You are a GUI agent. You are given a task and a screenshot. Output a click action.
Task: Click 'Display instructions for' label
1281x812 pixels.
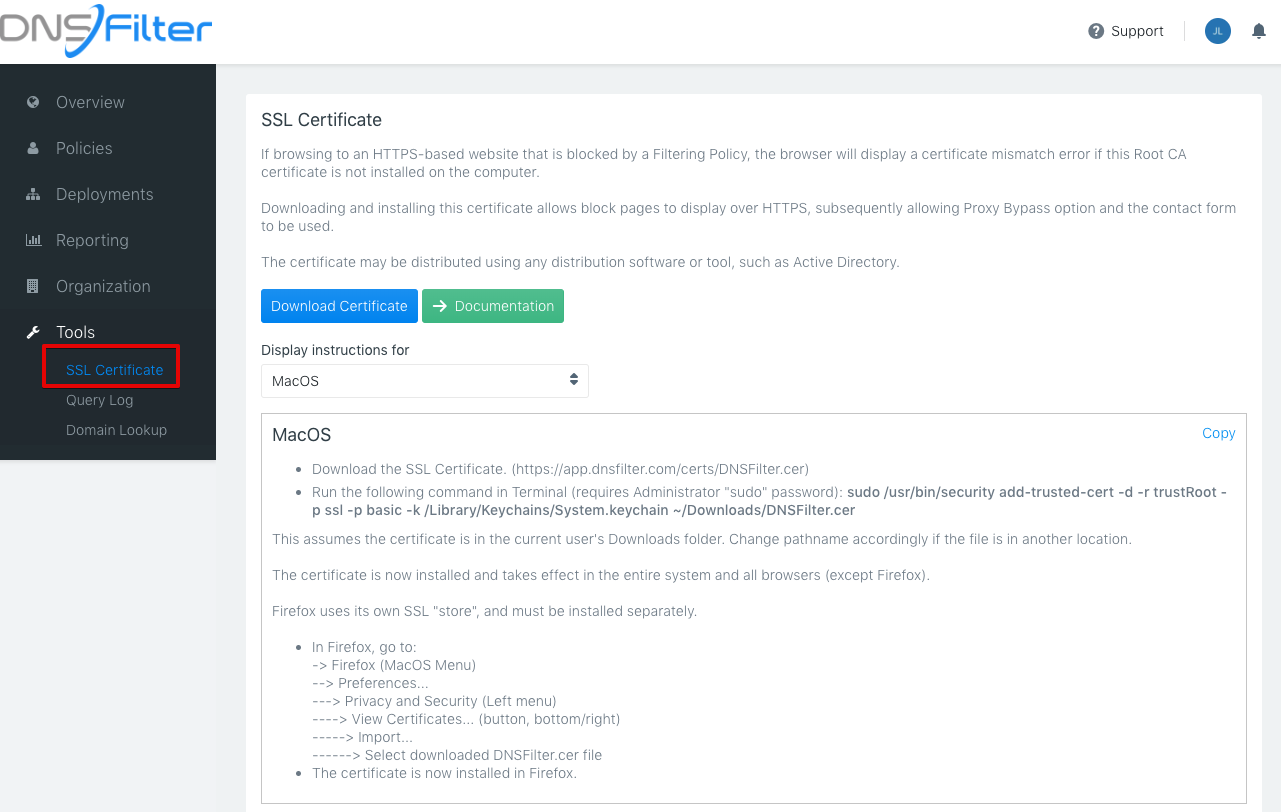[x=335, y=350]
